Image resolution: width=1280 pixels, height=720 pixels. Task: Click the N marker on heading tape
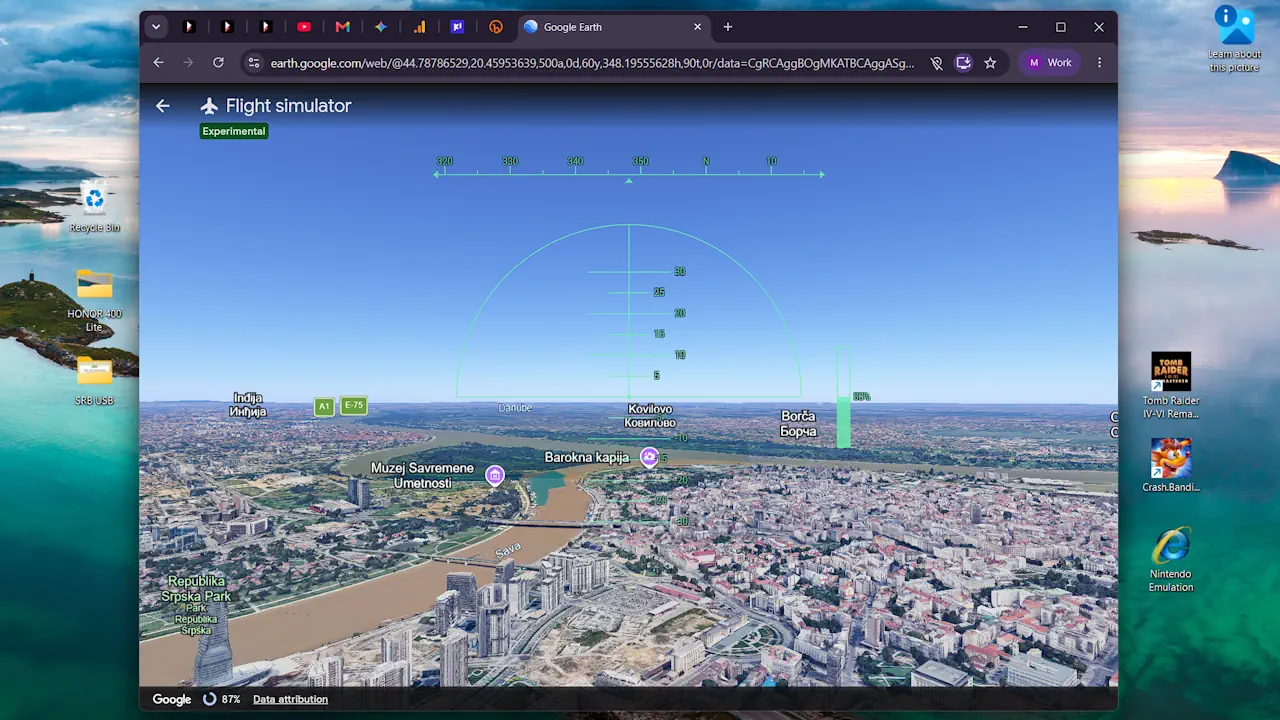(x=706, y=161)
